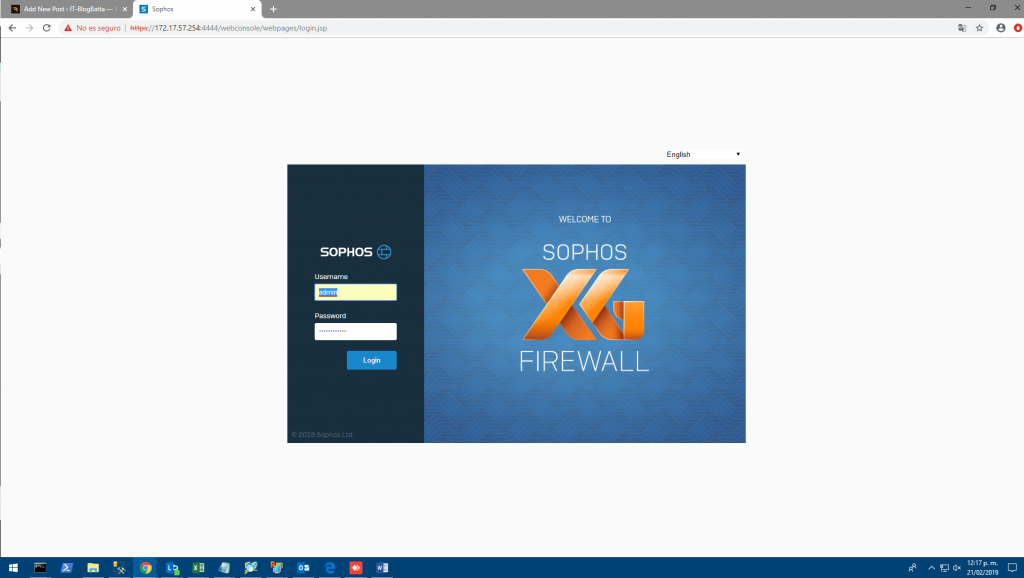Click the URL address bar text
Viewport: 1024px width, 578px height.
point(229,28)
